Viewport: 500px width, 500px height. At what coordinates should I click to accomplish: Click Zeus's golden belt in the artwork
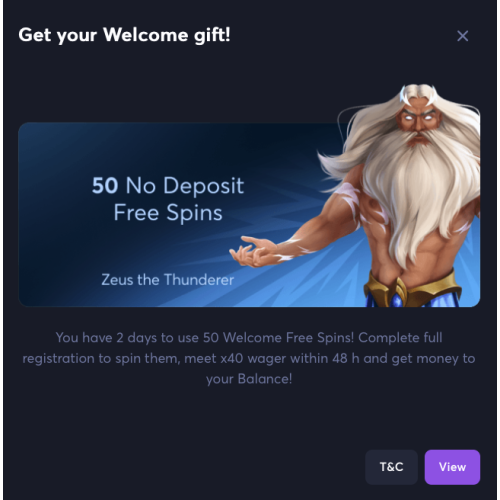tap(413, 288)
